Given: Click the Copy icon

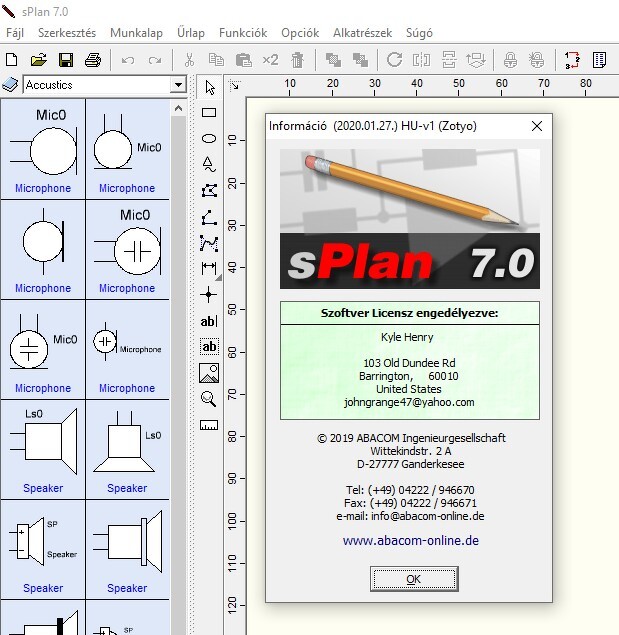Looking at the screenshot, I should [216, 60].
